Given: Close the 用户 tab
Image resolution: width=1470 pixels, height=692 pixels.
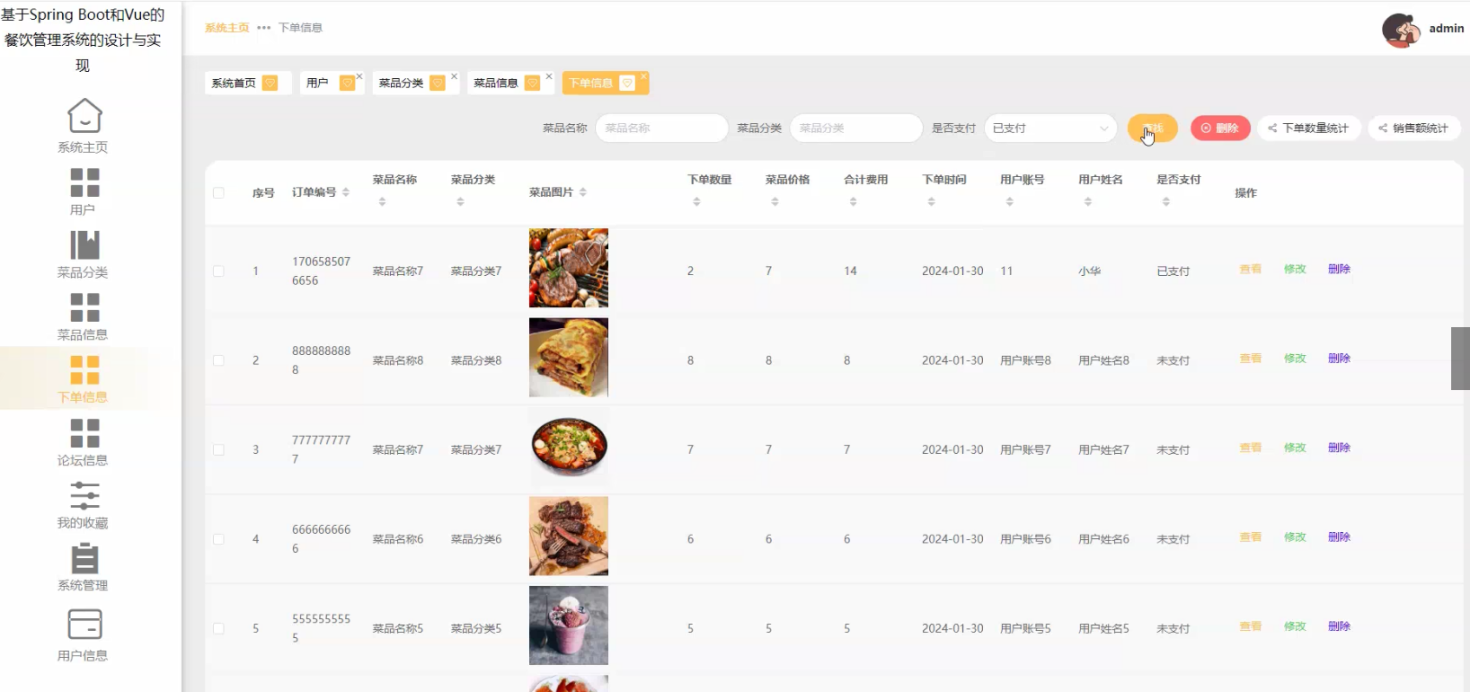Looking at the screenshot, I should [360, 76].
